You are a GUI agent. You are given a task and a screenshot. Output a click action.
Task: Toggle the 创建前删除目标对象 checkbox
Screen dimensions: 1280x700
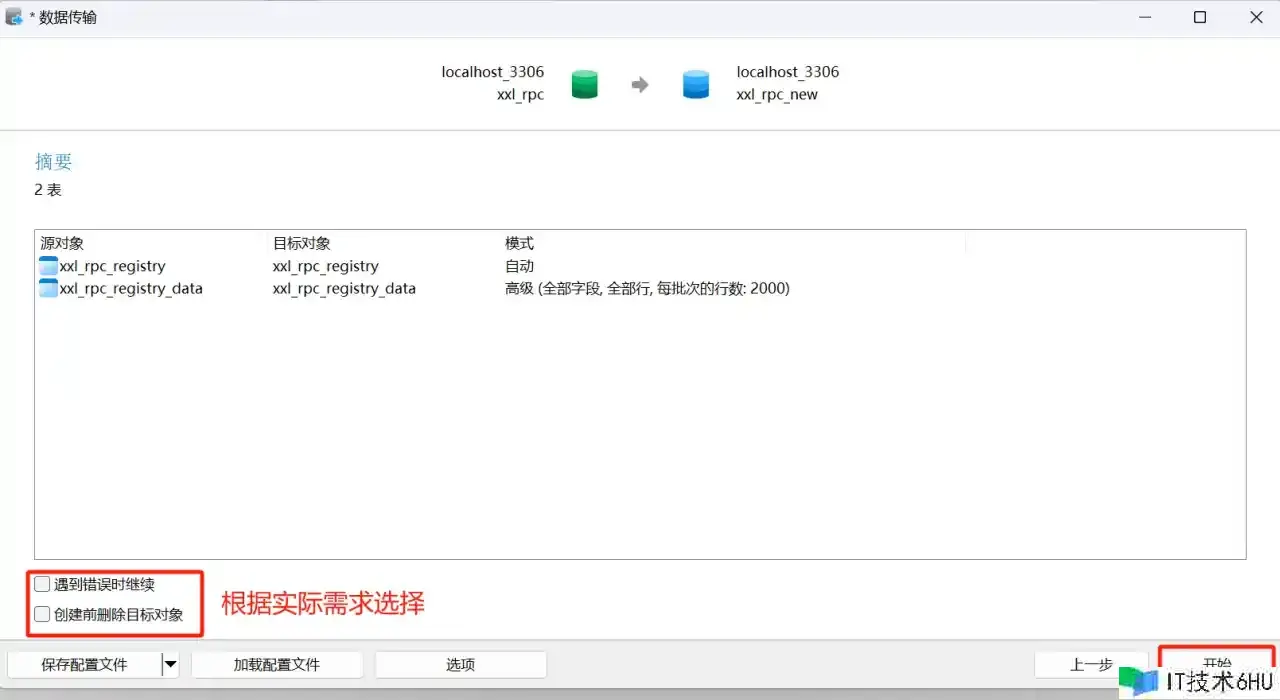click(42, 614)
